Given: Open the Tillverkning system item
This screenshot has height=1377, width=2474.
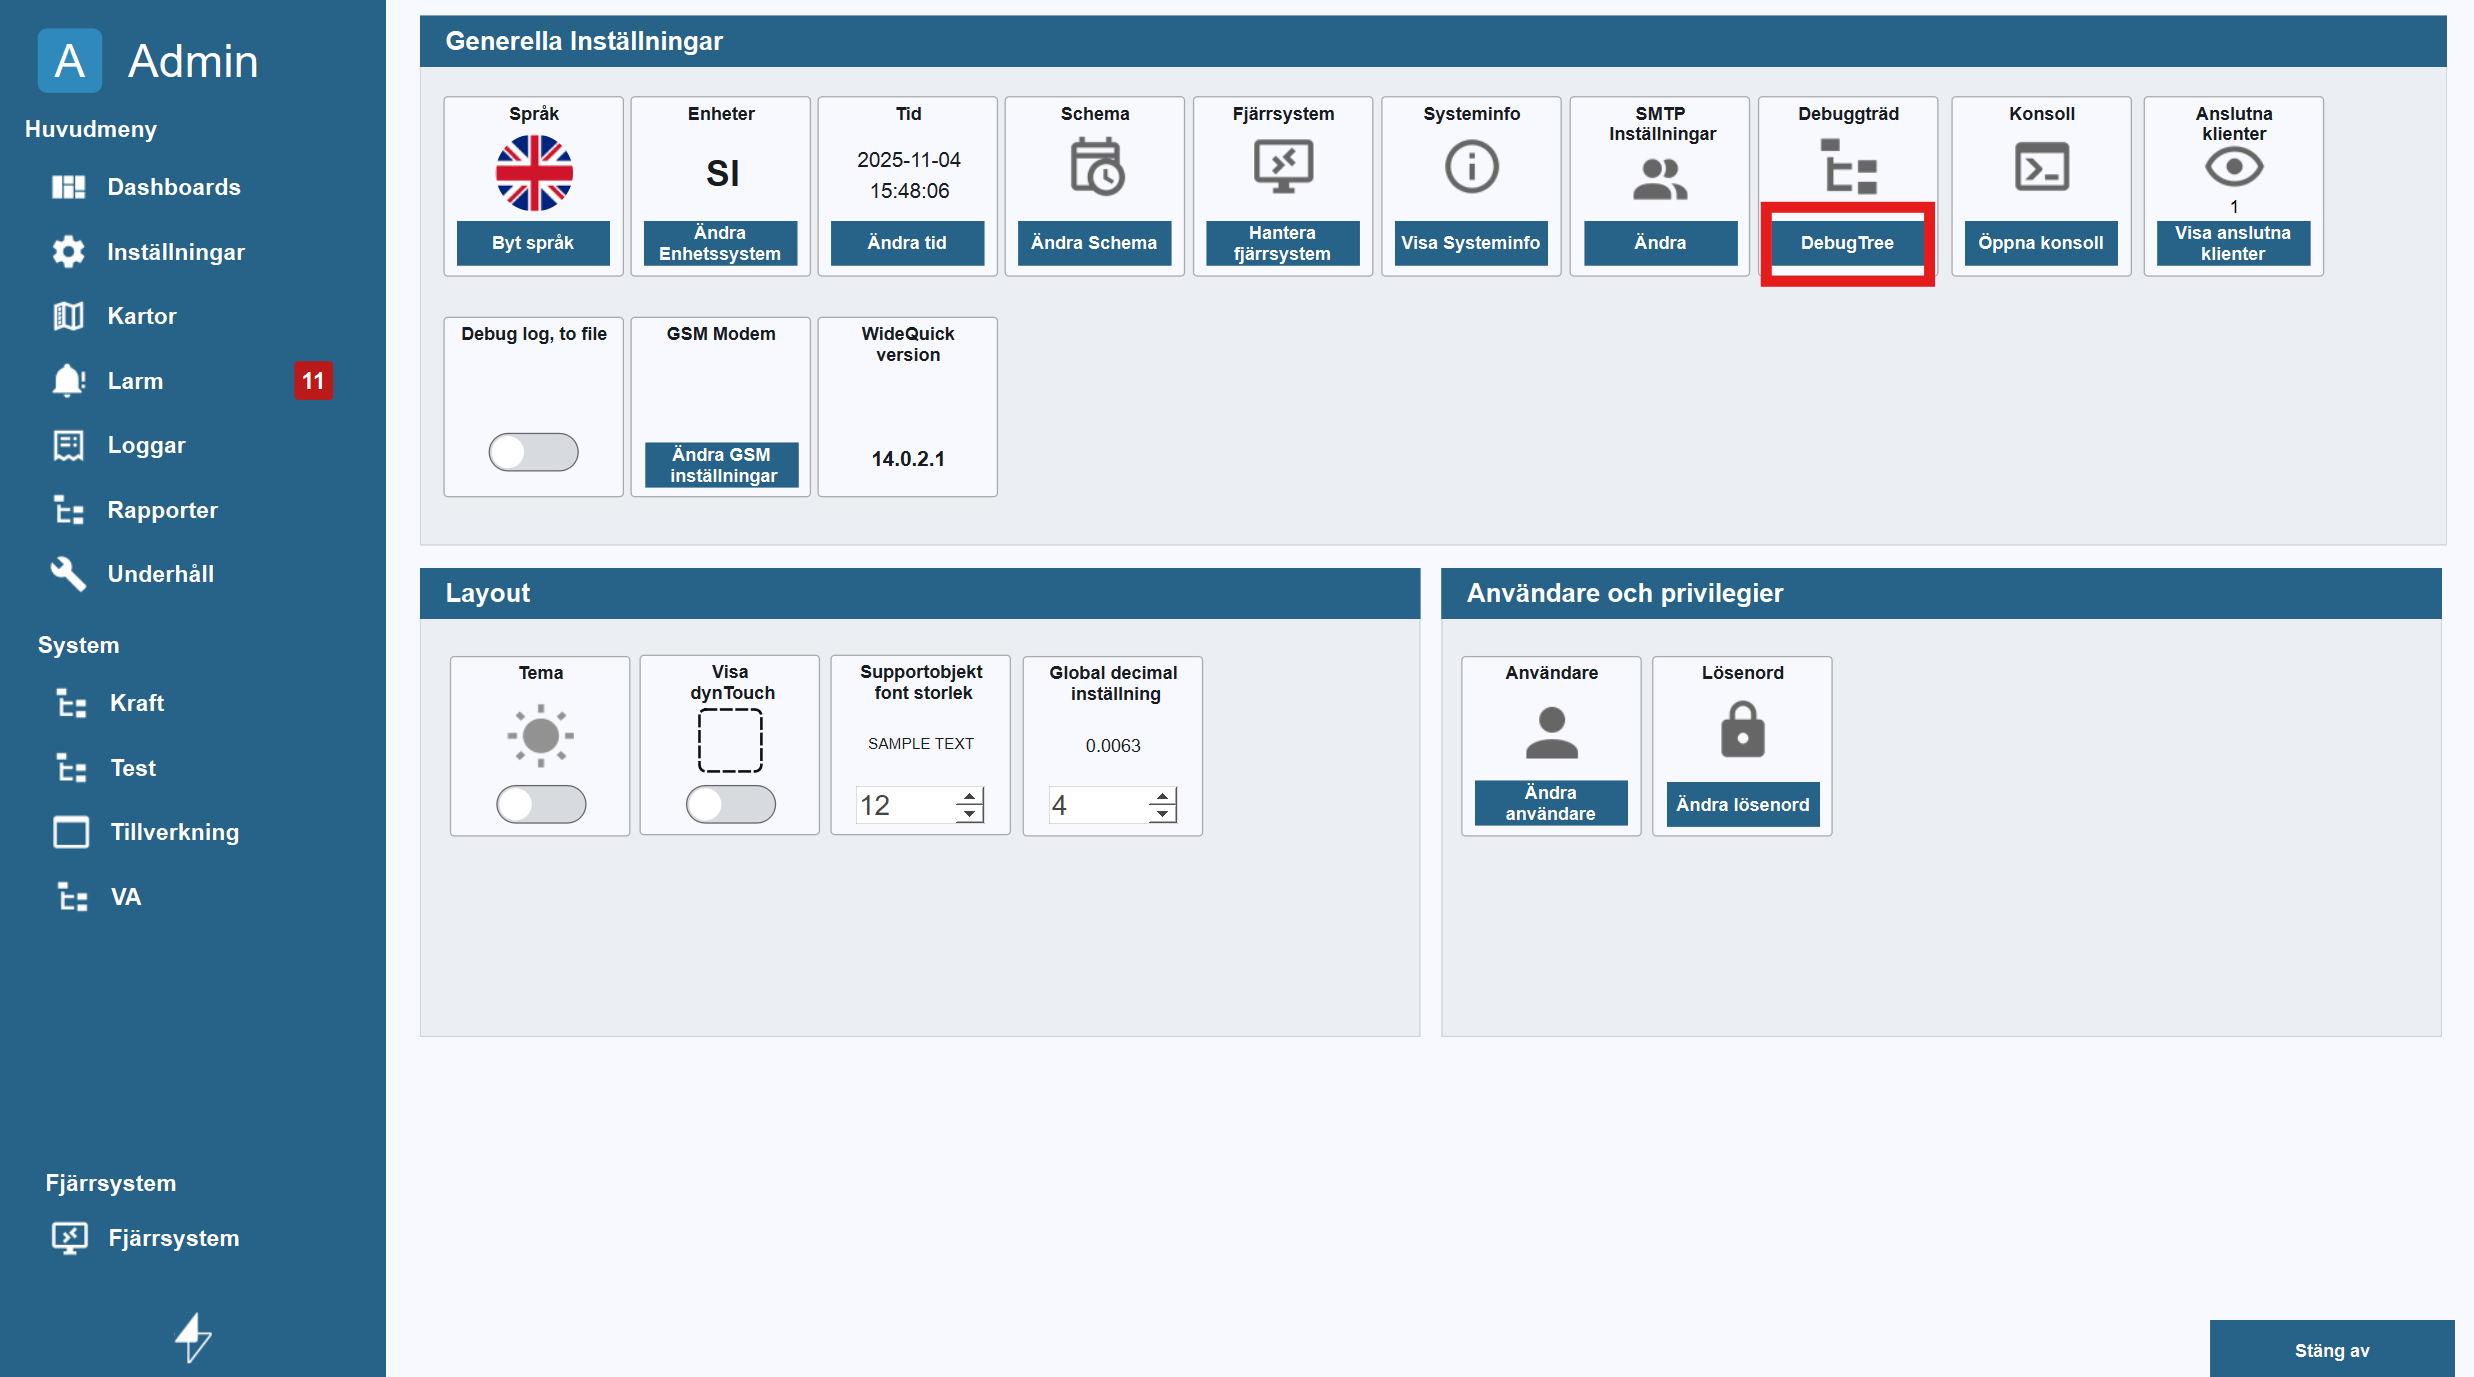Looking at the screenshot, I should [x=174, y=832].
